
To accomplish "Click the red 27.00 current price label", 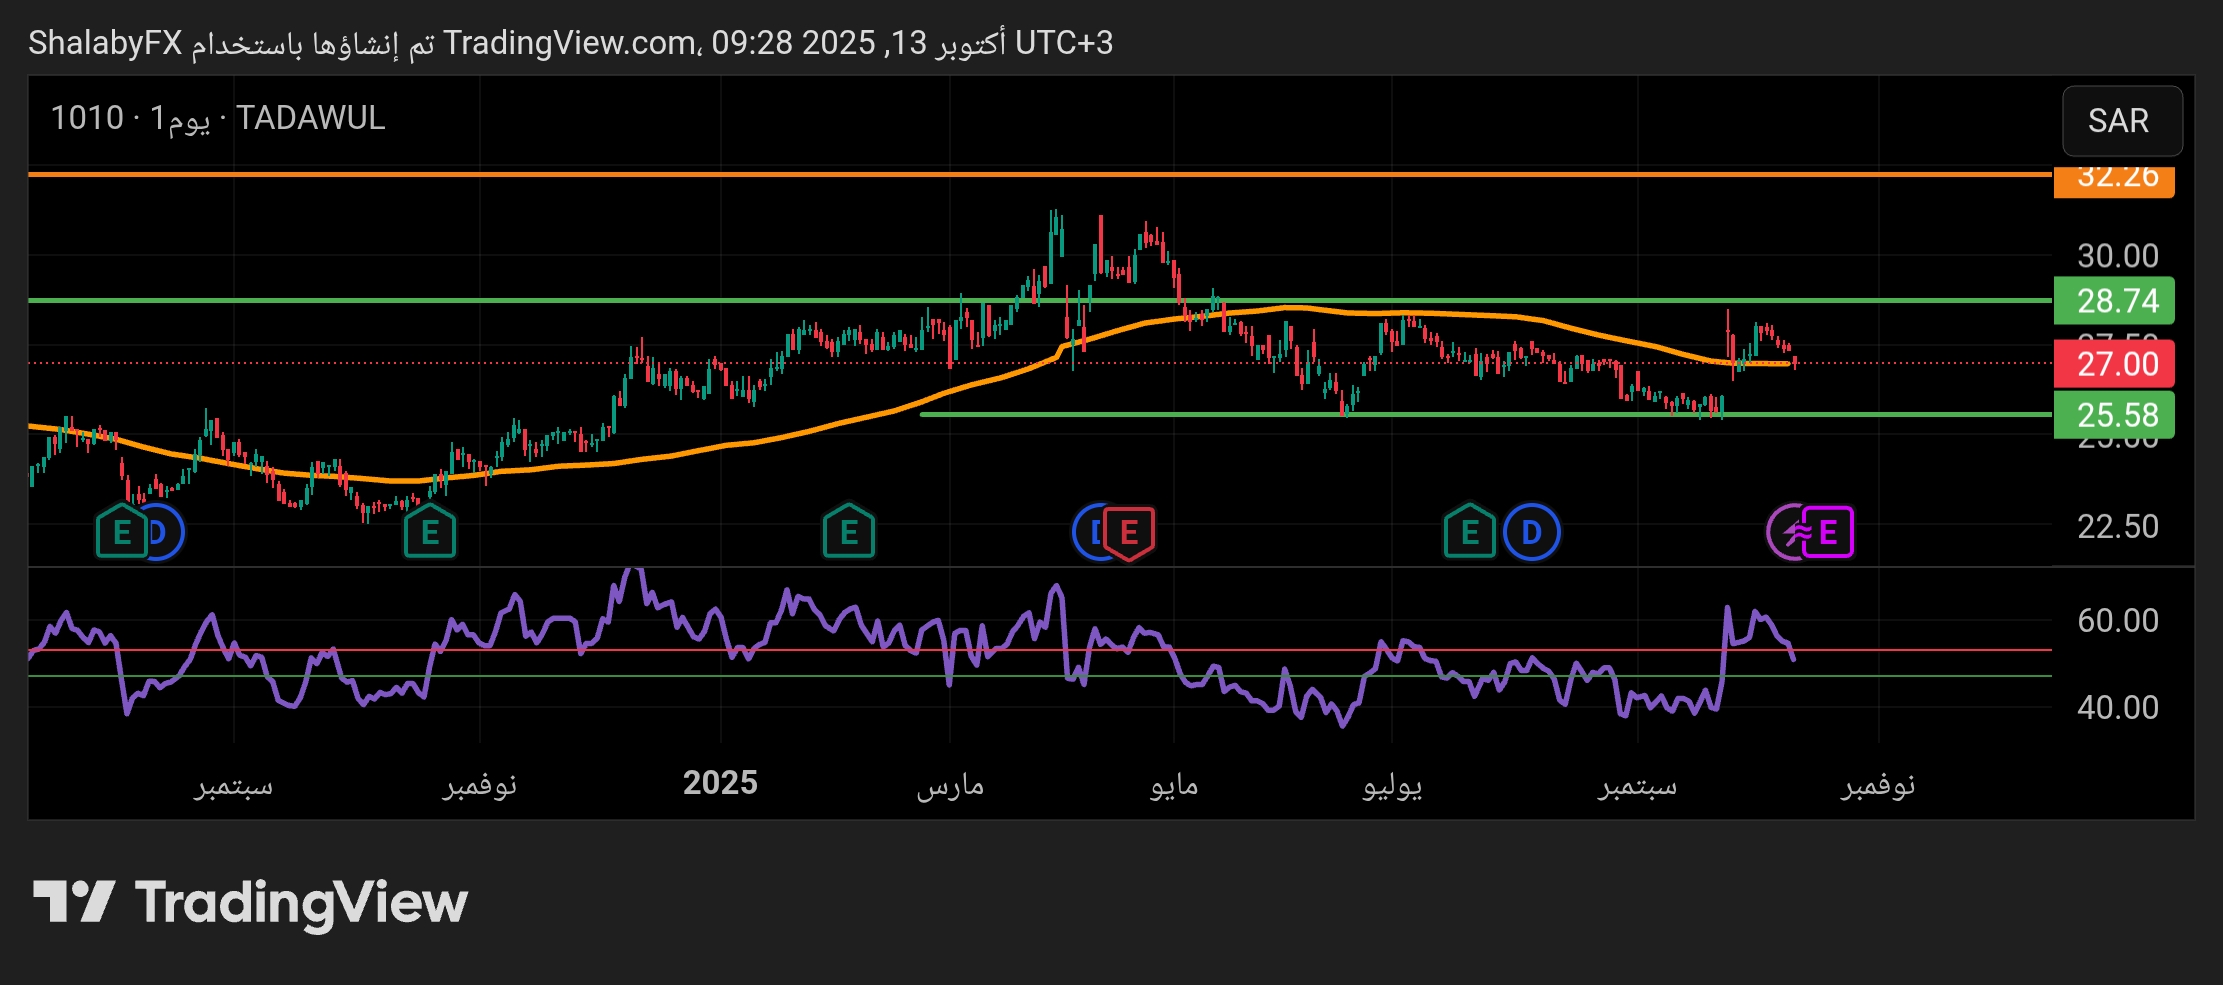I will pos(2114,364).
